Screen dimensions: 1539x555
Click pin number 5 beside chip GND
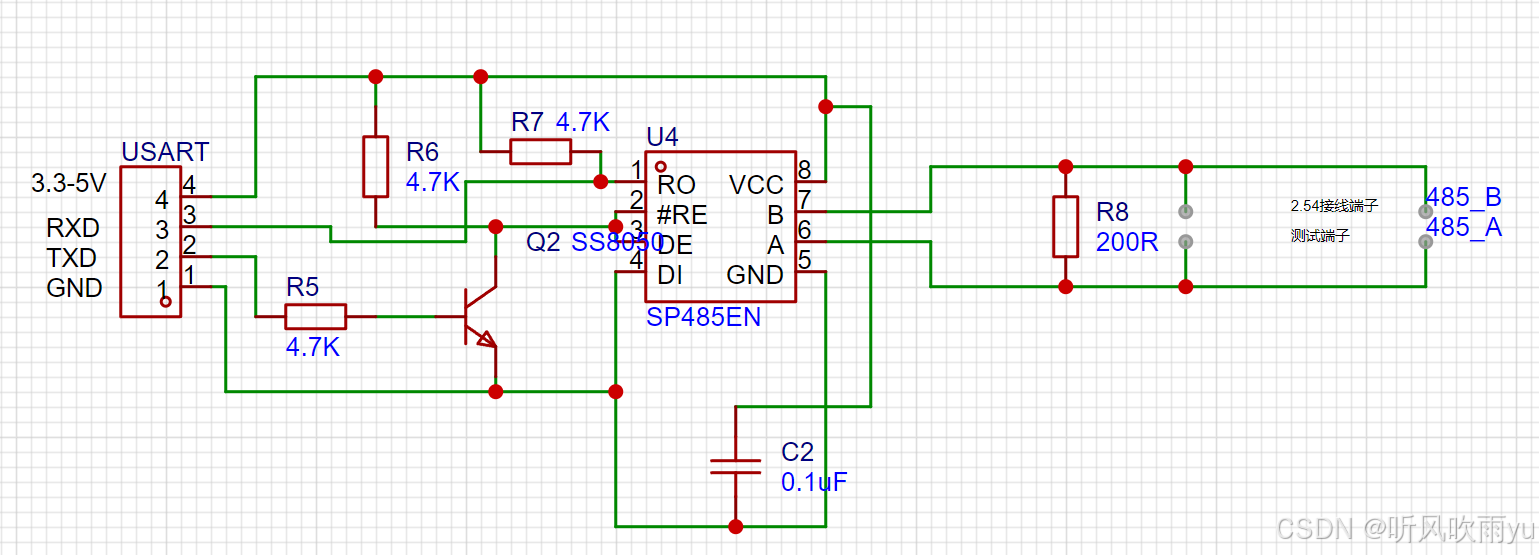[x=805, y=260]
